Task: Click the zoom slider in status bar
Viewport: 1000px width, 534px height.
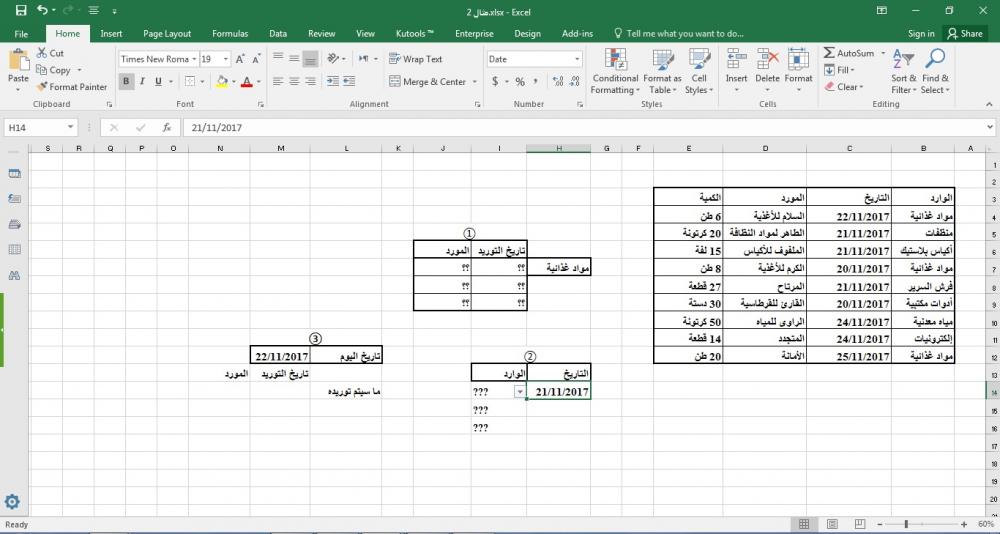Action: [x=905, y=524]
